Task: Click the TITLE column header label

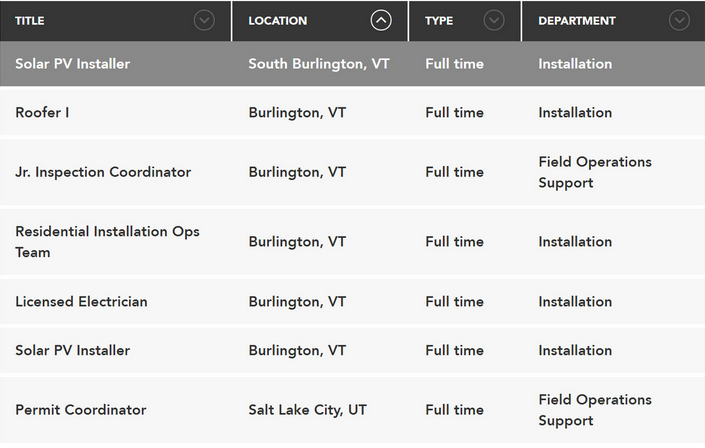Action: click(x=30, y=21)
